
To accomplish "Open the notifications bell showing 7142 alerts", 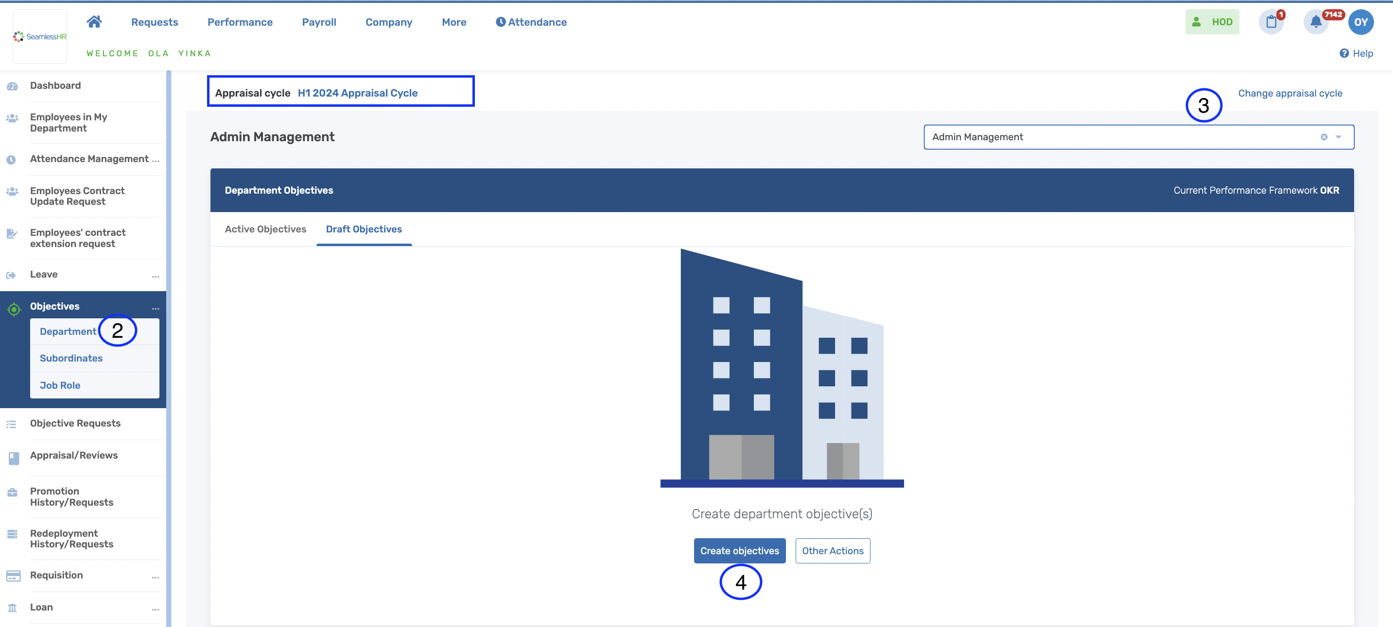I will (1316, 21).
